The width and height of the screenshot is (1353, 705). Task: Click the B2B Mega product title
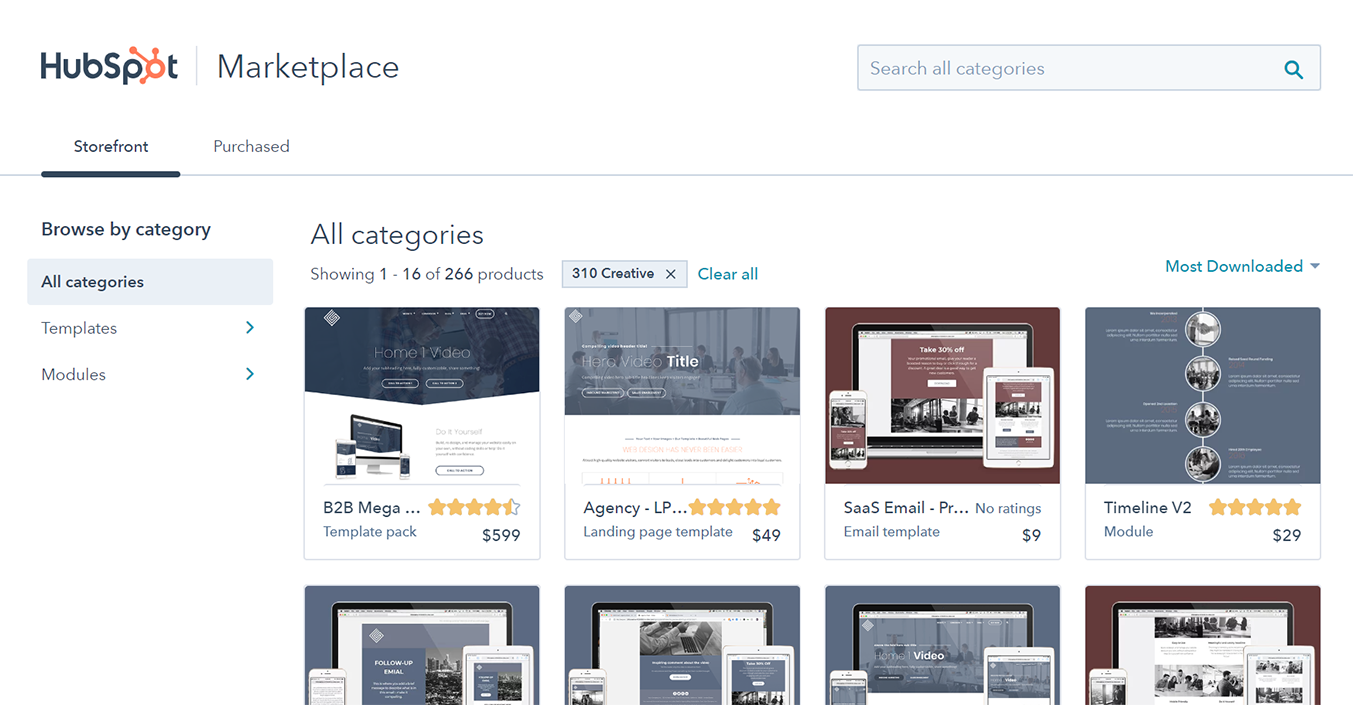[372, 507]
